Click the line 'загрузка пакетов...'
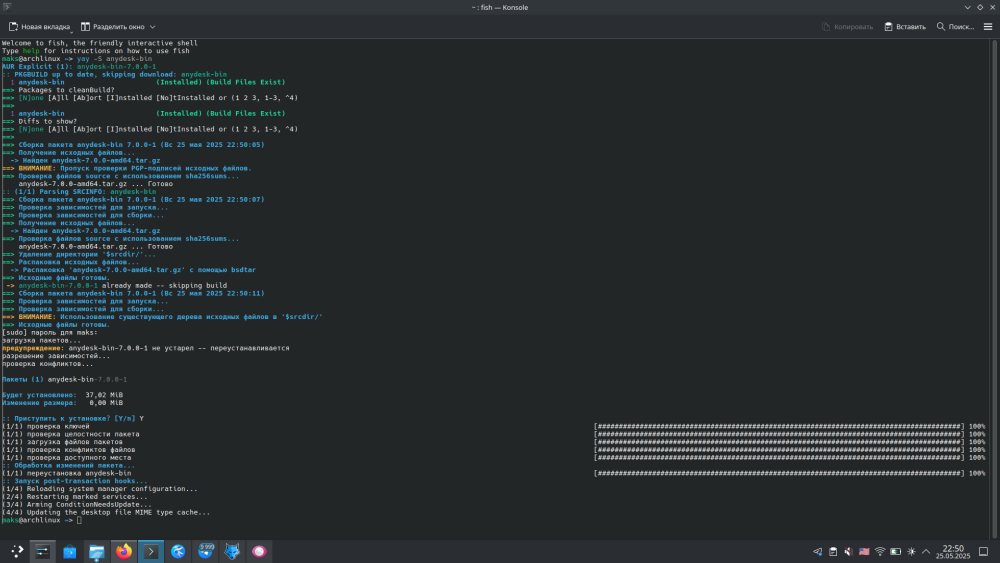Image resolution: width=1000 pixels, height=563 pixels. tap(41, 340)
